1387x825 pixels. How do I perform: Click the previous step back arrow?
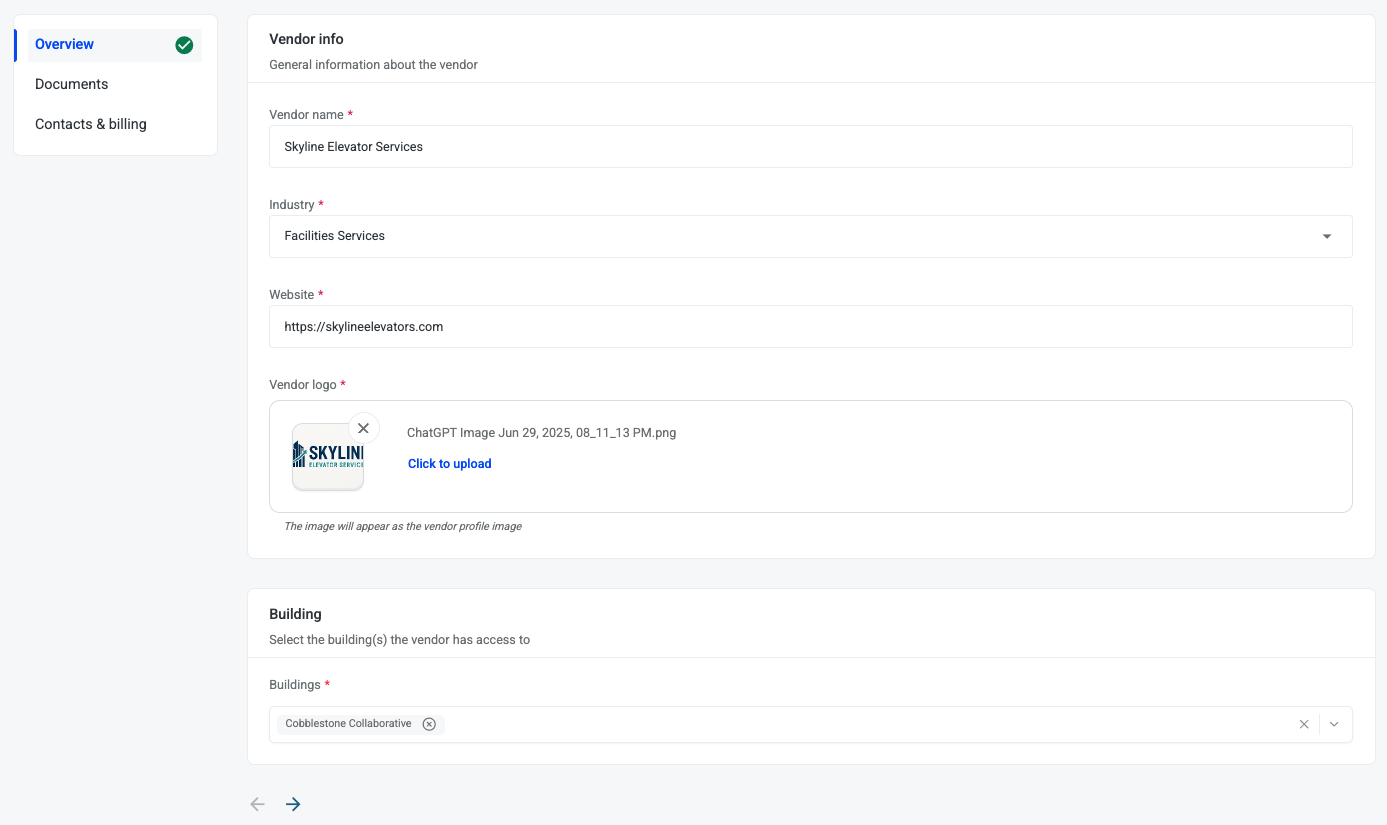[258, 804]
